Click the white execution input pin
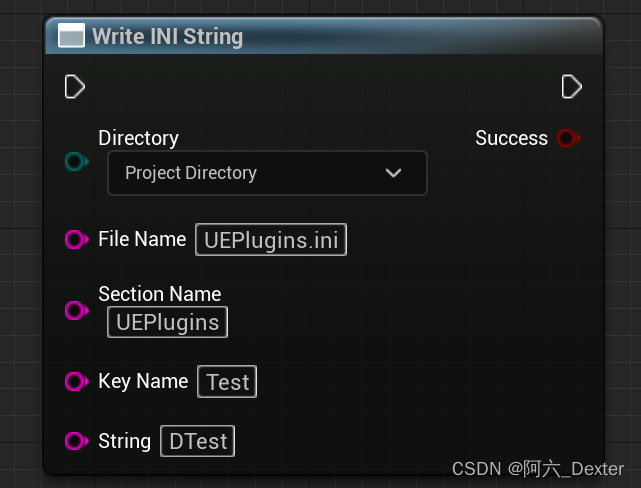This screenshot has width=641, height=488. point(75,87)
